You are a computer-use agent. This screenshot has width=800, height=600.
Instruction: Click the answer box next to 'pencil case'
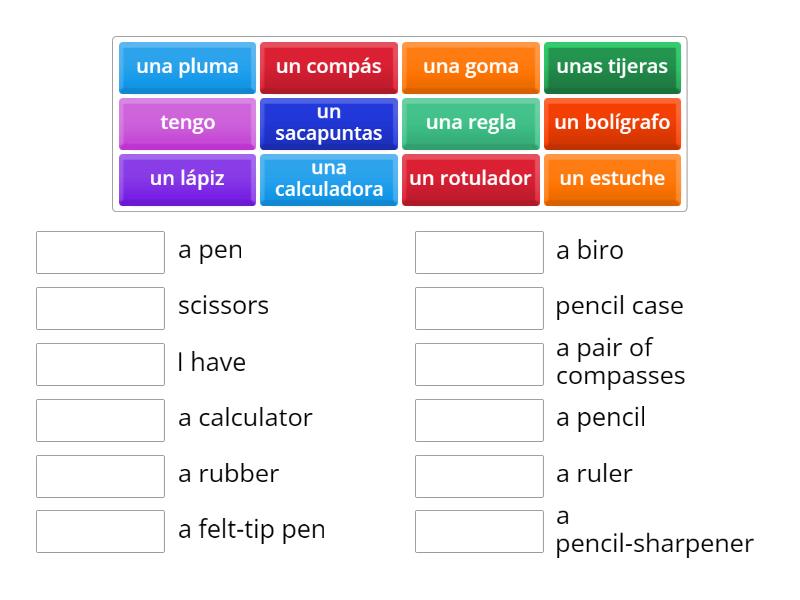pyautogui.click(x=478, y=308)
